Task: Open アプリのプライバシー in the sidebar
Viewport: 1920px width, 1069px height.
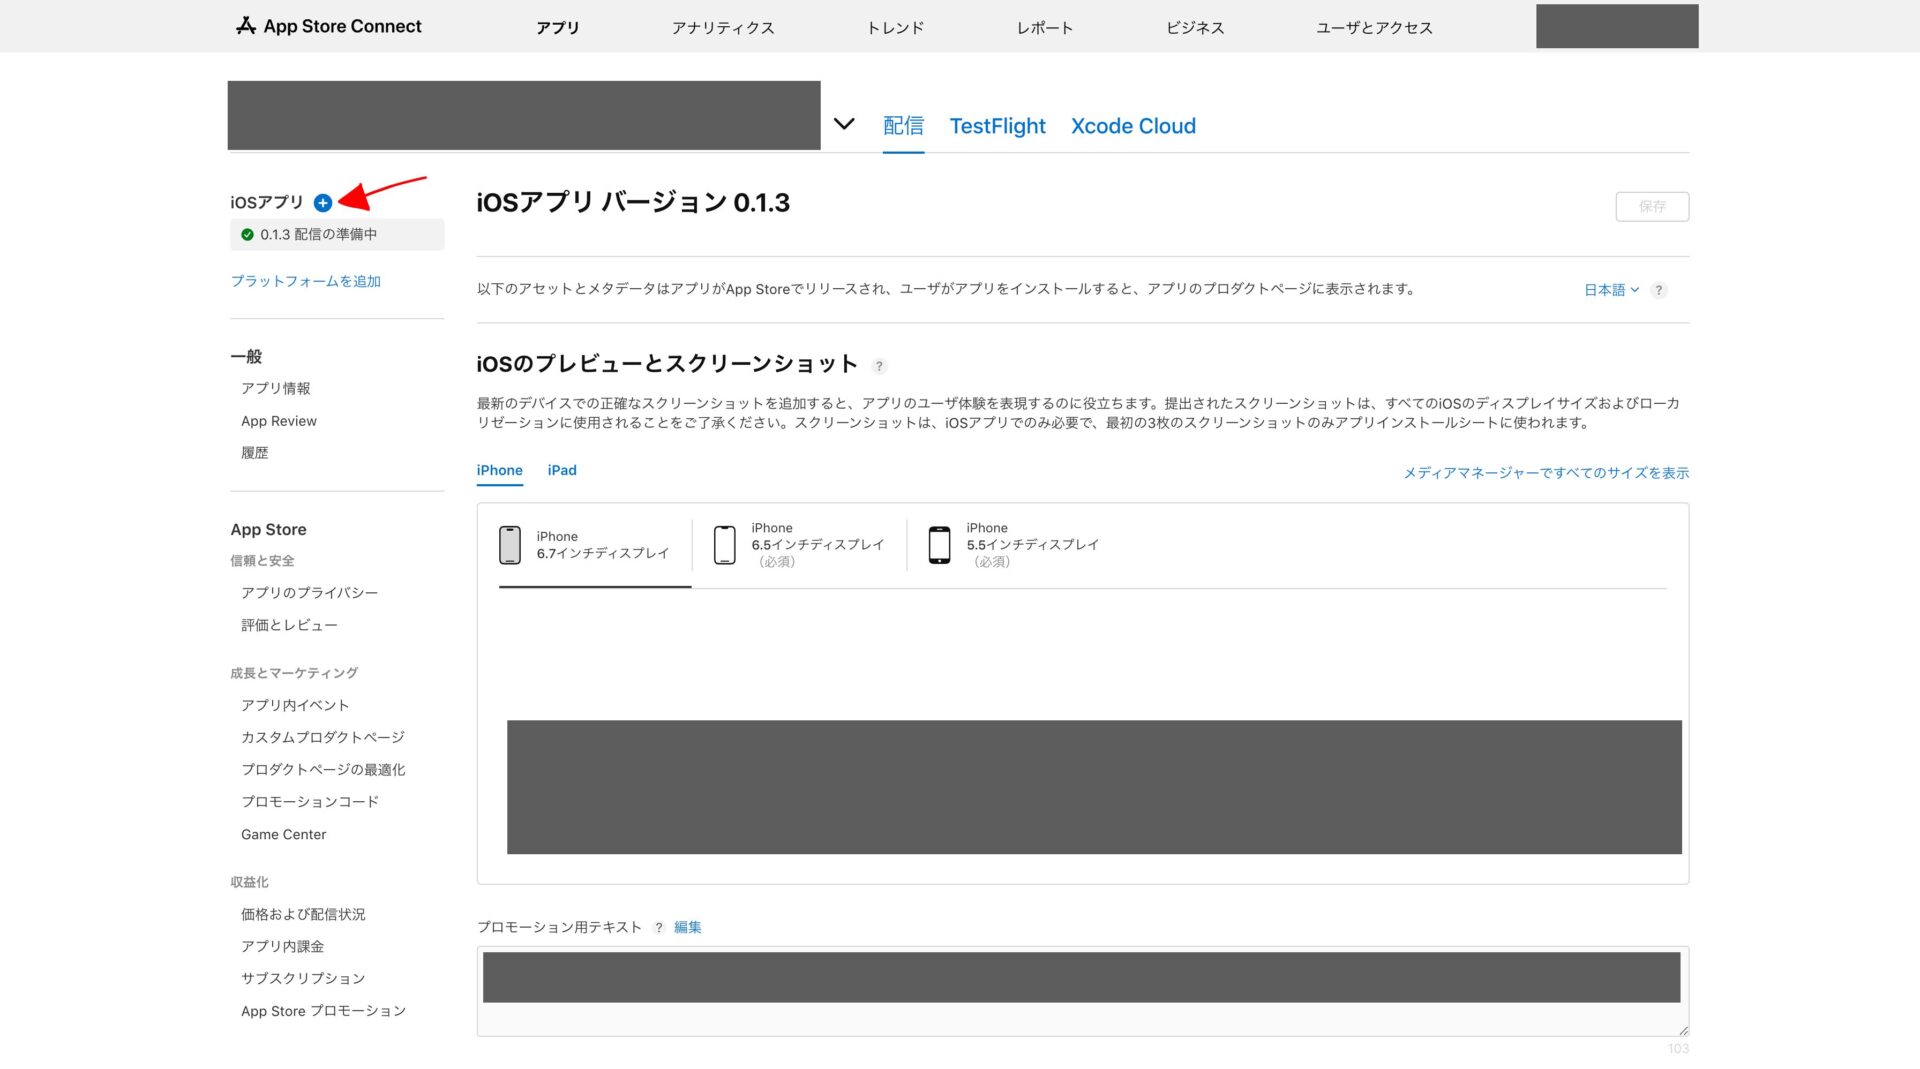Action: [x=309, y=592]
